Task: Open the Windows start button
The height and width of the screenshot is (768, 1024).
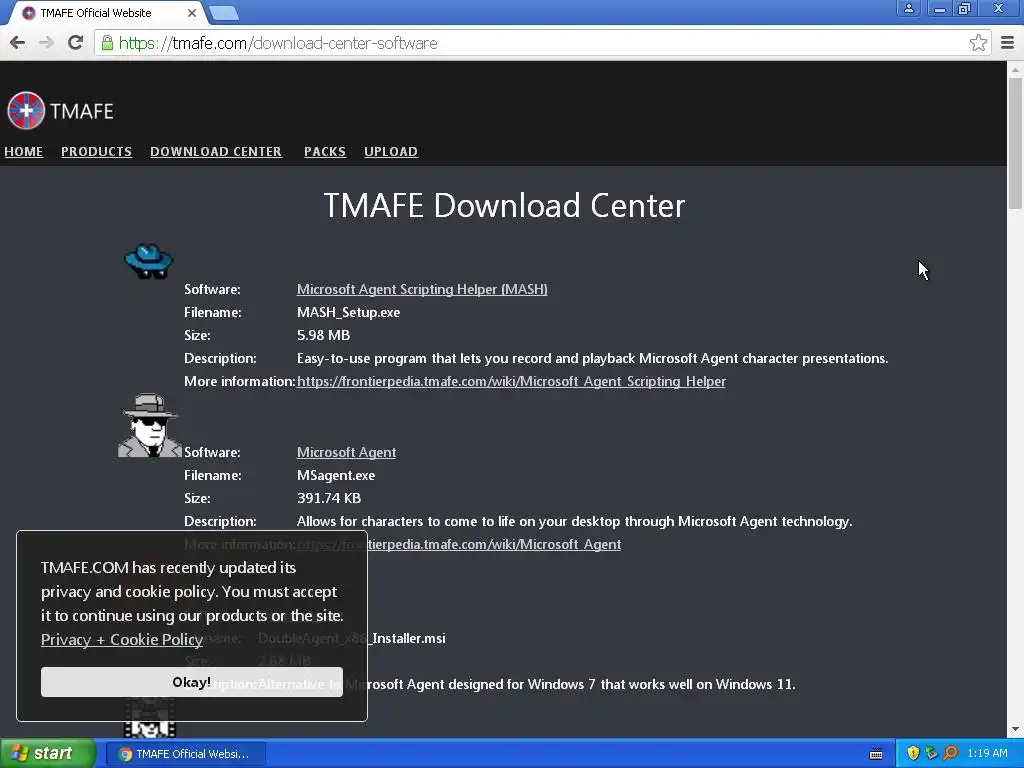Action: click(47, 754)
